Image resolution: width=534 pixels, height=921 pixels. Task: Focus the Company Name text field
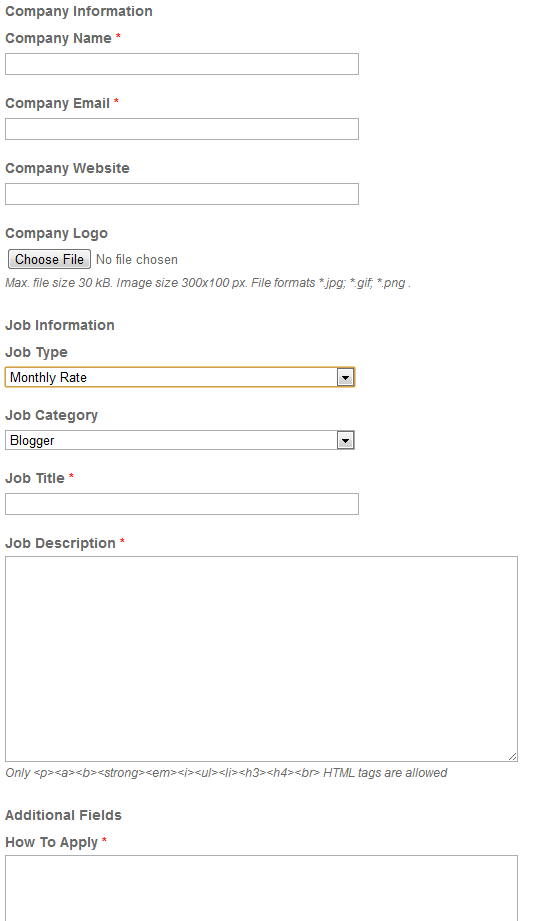(x=182, y=64)
